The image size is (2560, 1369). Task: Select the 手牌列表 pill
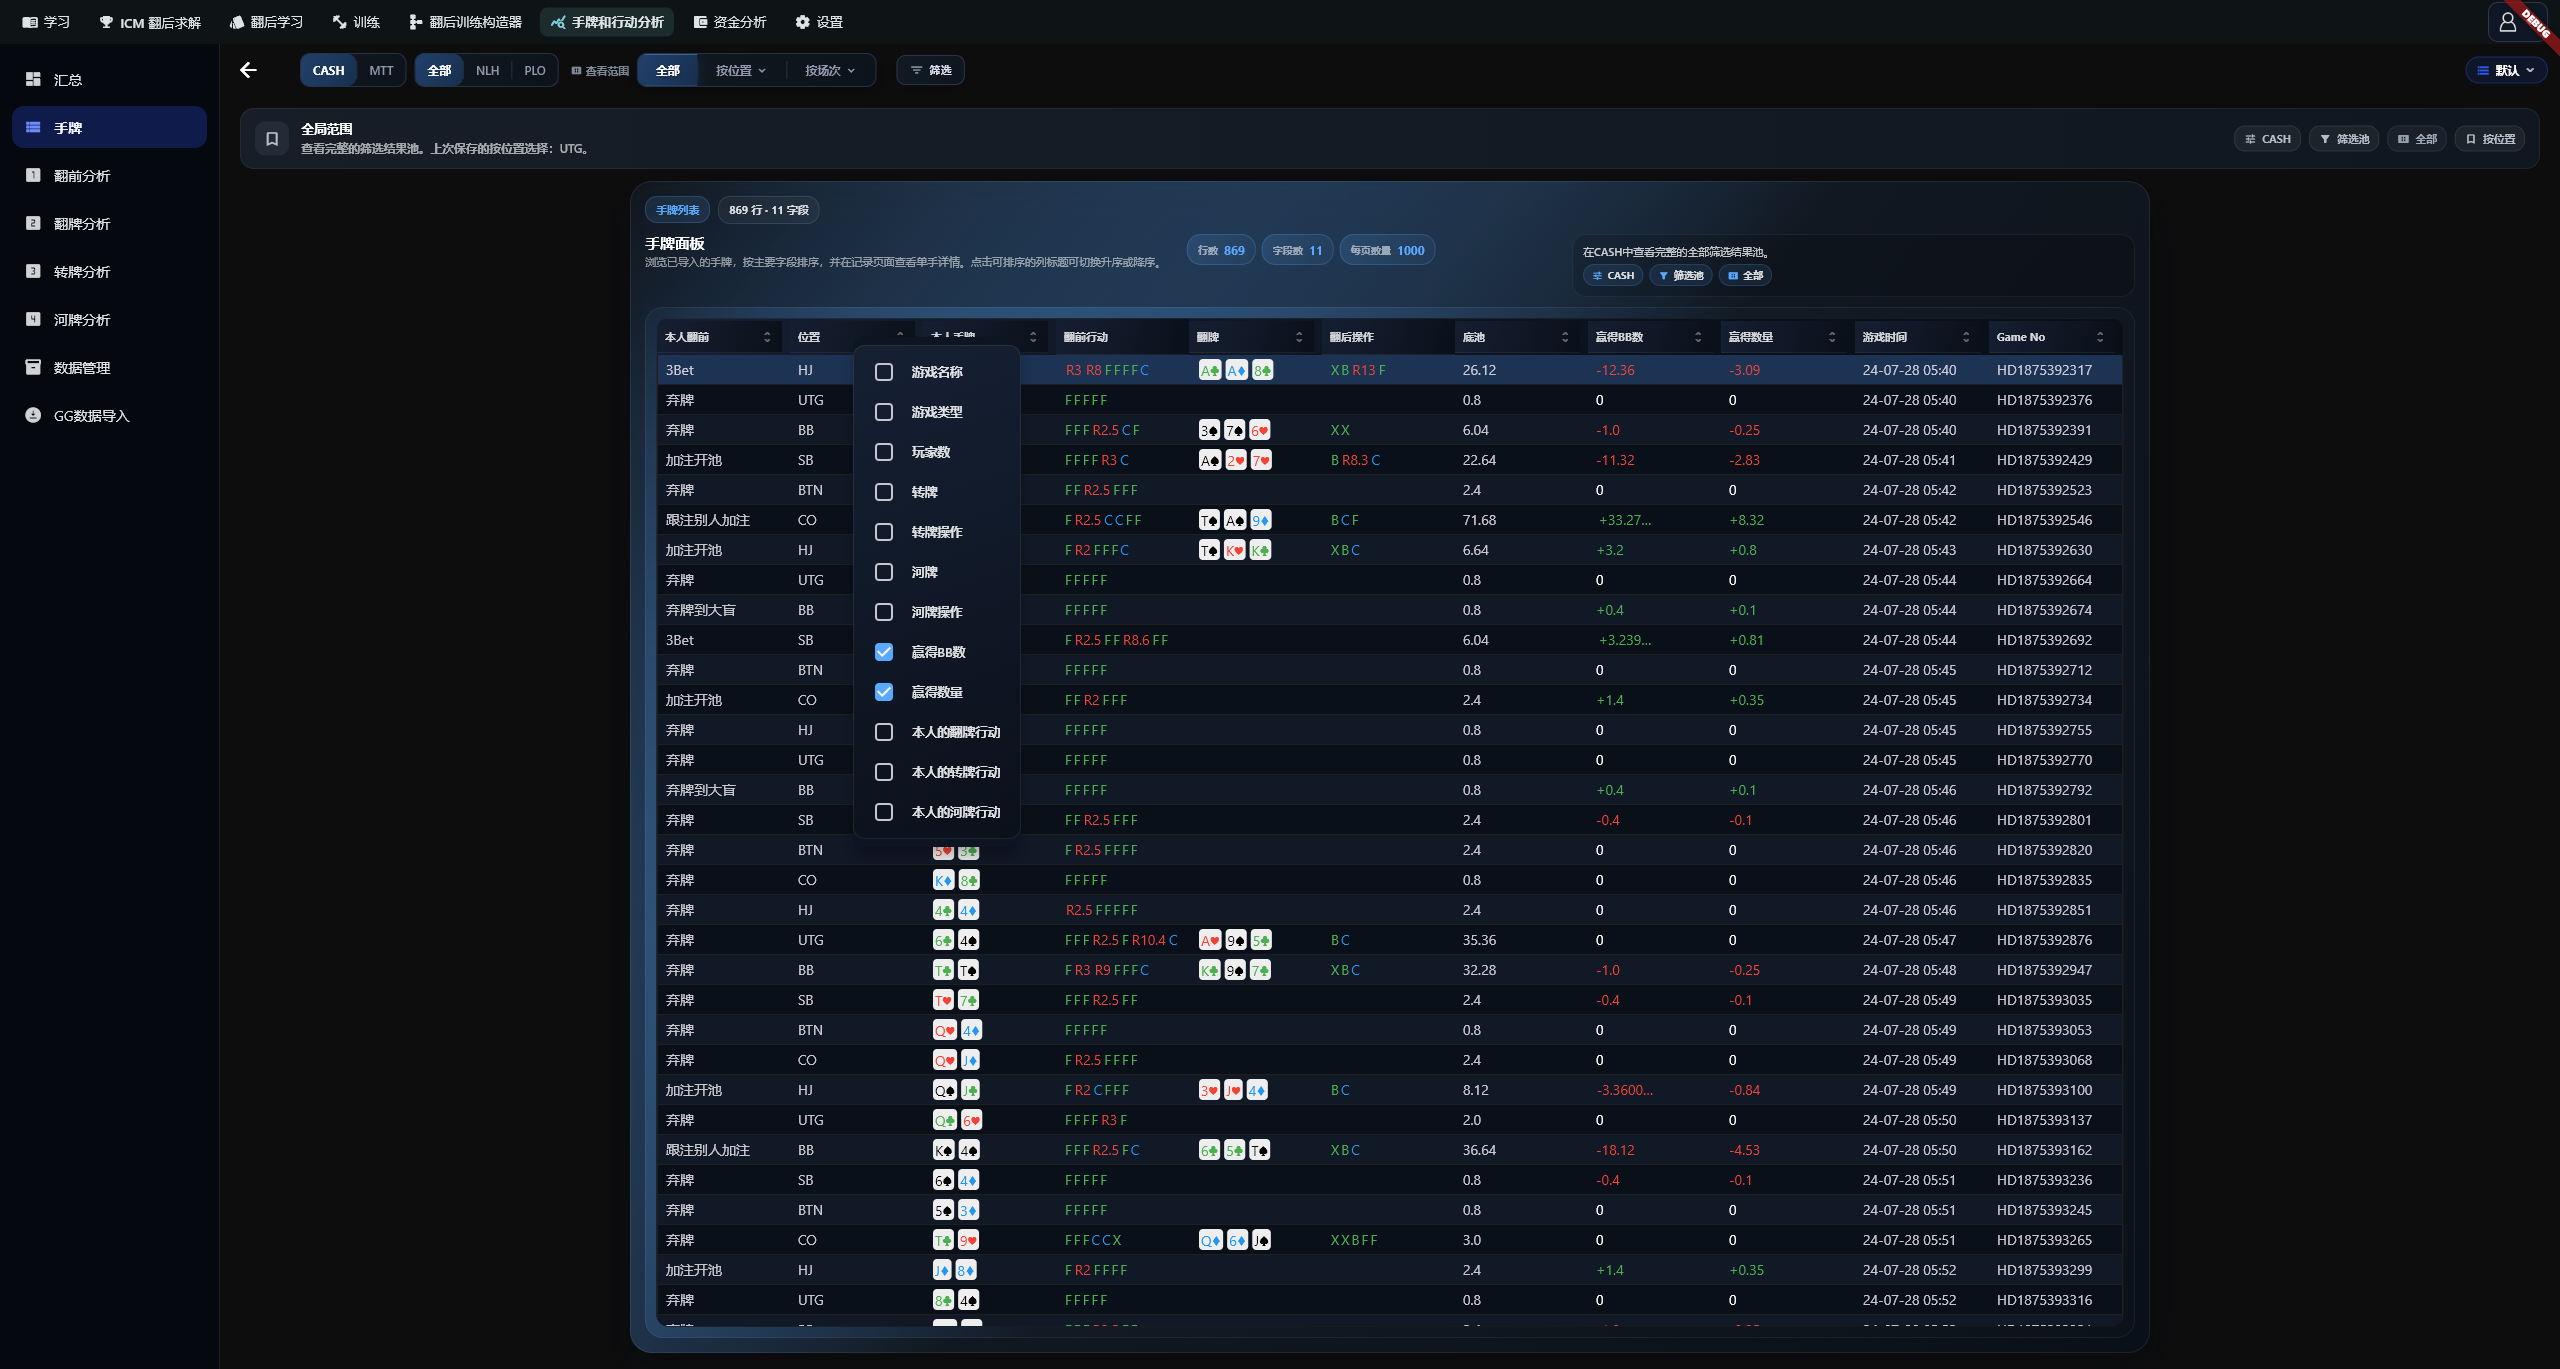pos(677,210)
